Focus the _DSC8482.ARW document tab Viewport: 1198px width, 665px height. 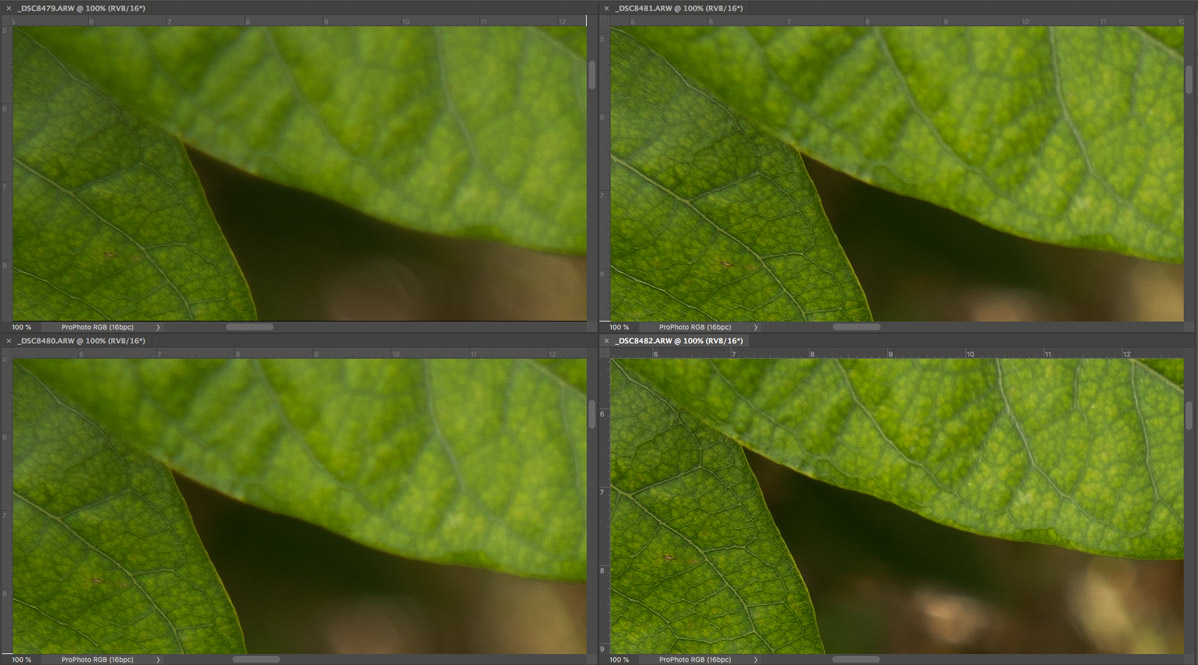(679, 341)
